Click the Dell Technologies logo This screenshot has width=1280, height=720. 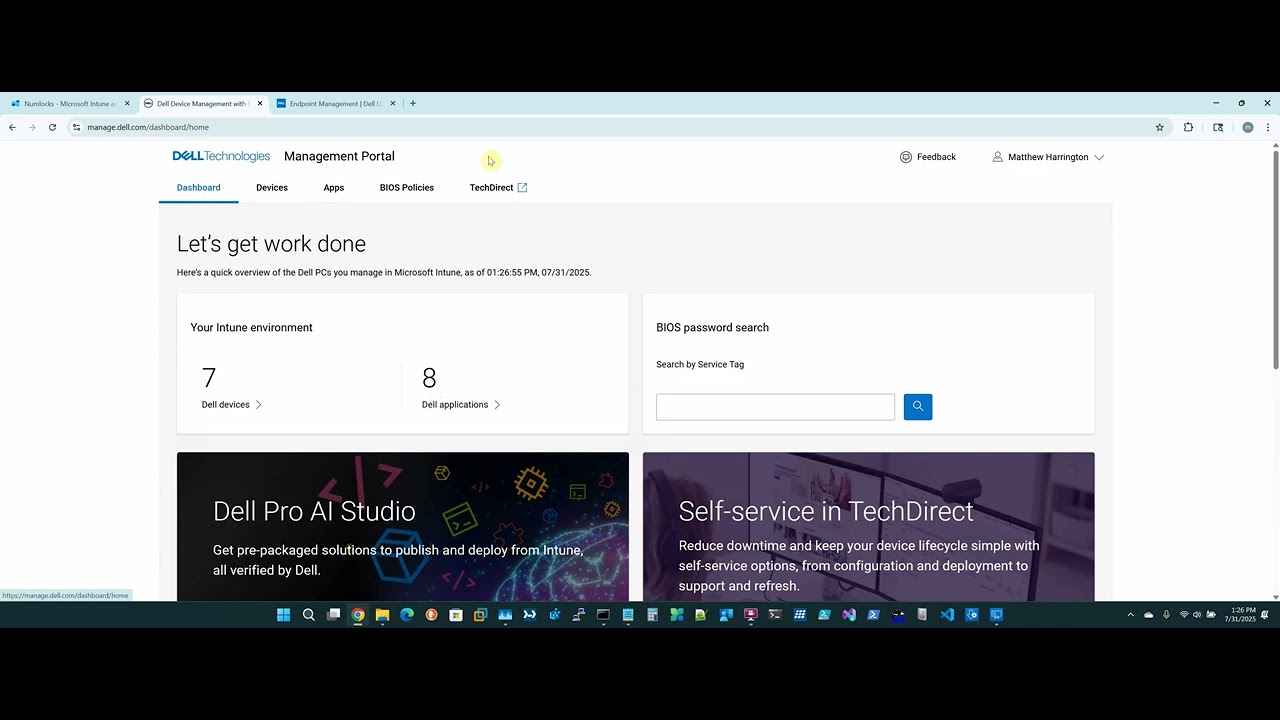click(221, 156)
